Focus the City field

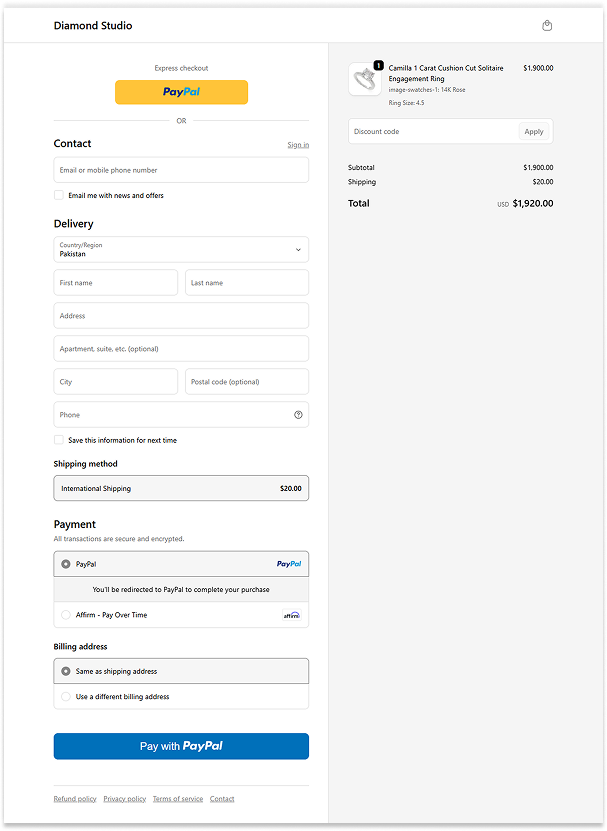point(116,382)
